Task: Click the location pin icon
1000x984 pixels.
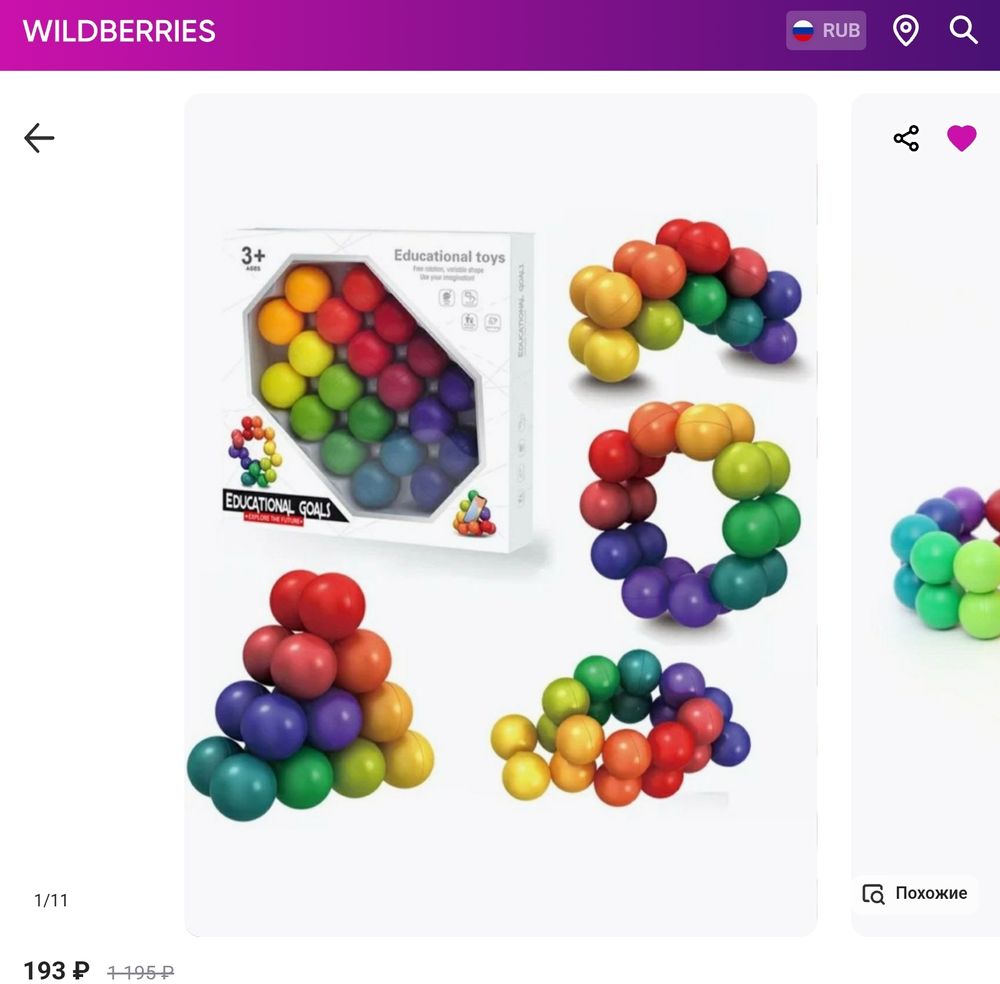Action: point(906,31)
